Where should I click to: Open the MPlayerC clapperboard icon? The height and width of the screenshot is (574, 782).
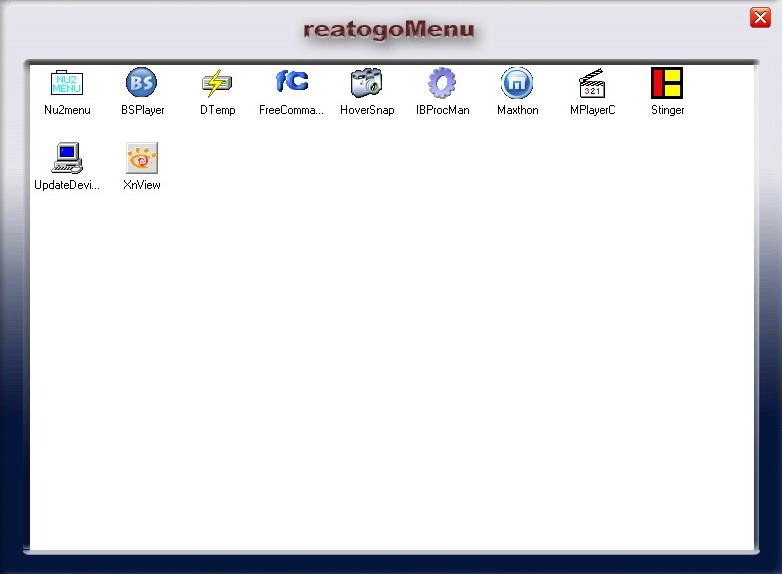point(592,83)
